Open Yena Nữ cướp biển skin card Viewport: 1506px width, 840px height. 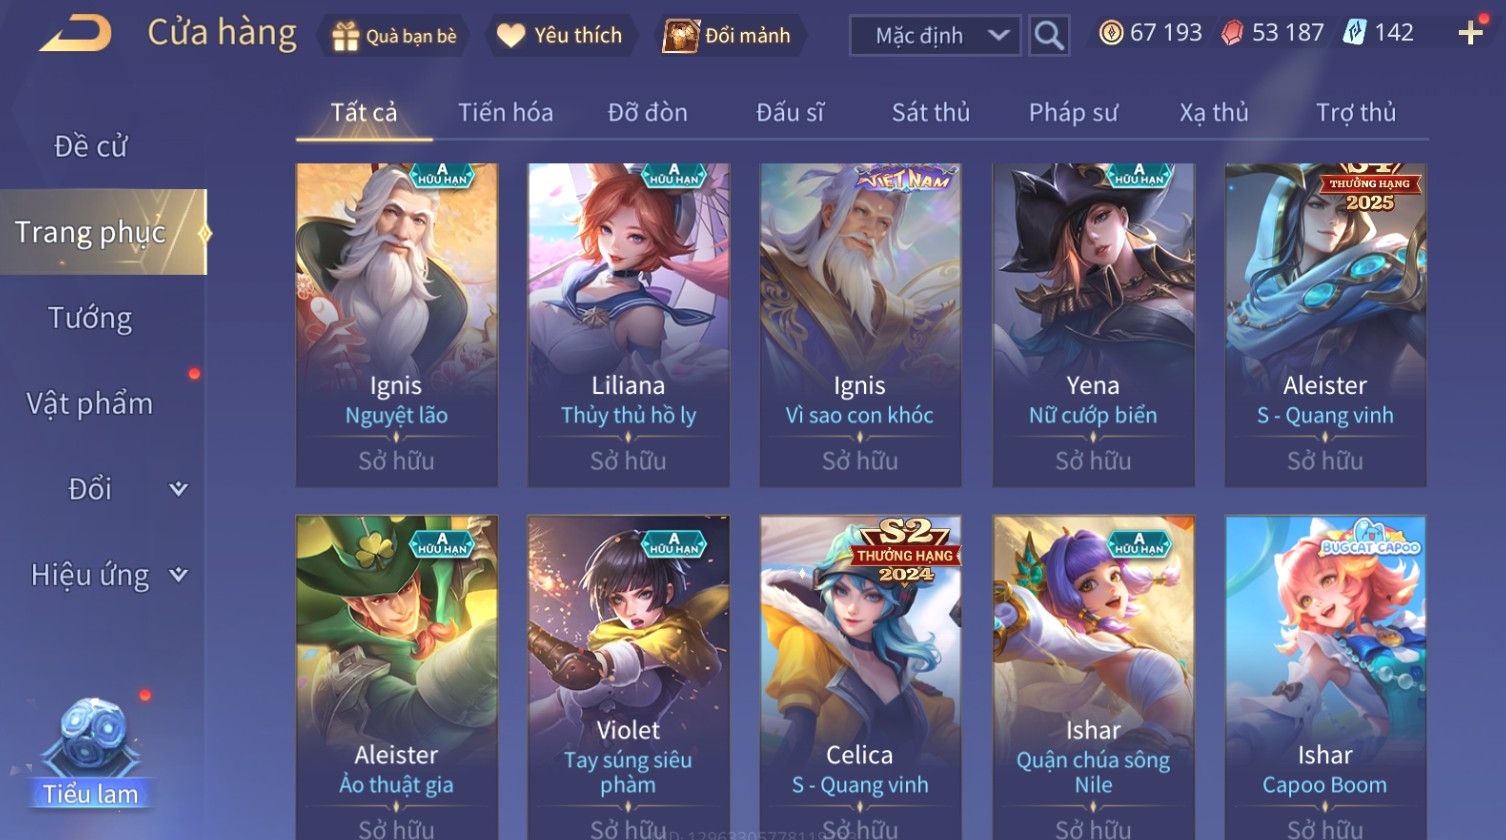pyautogui.click(x=1093, y=325)
